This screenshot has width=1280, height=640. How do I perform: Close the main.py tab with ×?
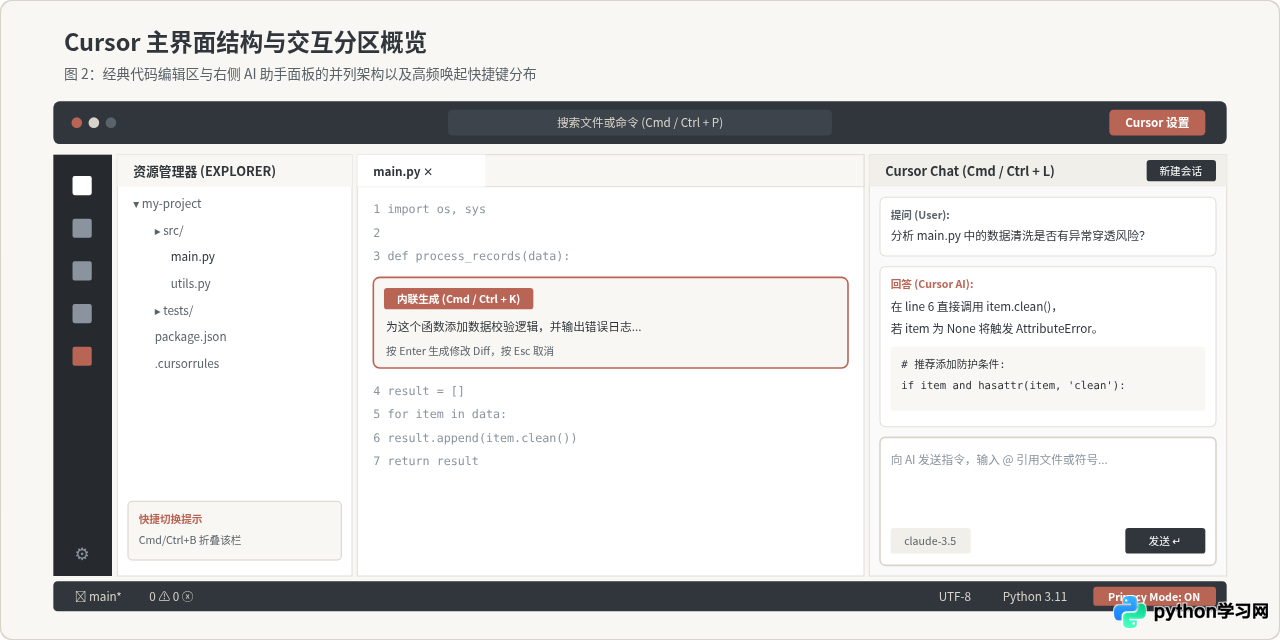428,172
